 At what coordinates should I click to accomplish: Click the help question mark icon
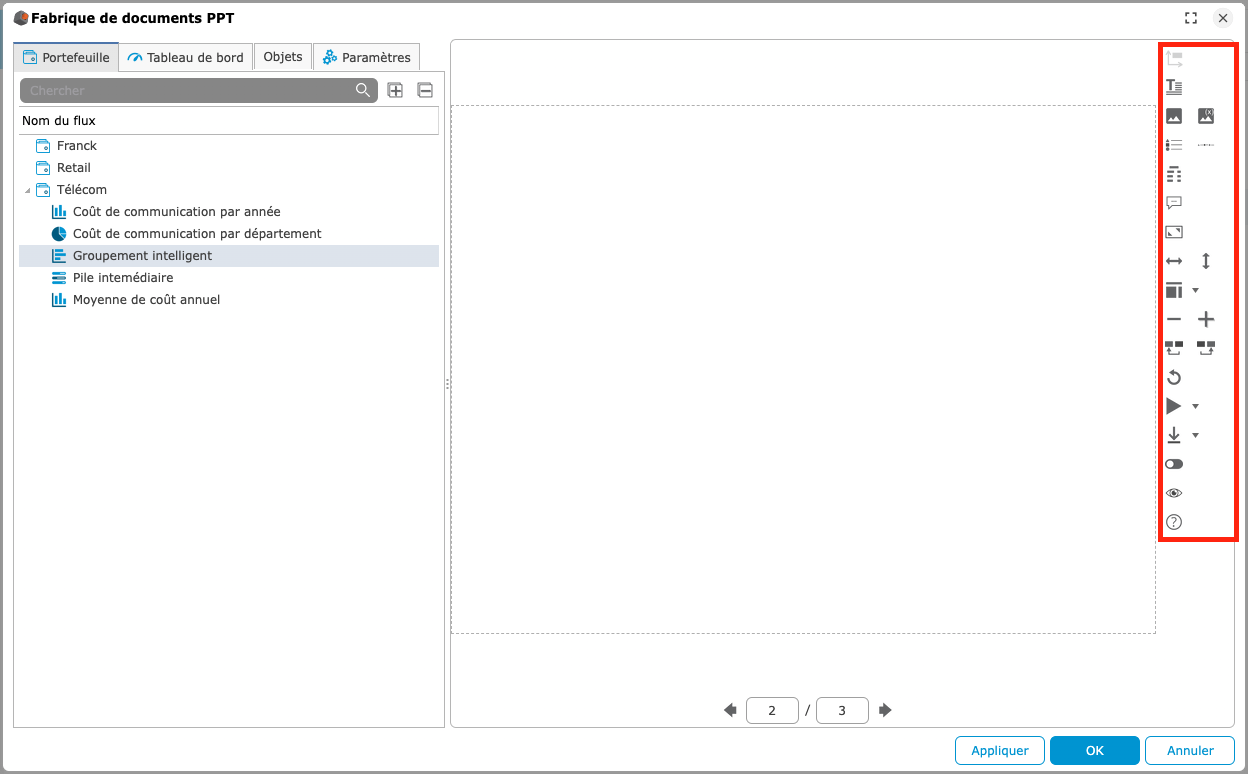click(x=1174, y=522)
